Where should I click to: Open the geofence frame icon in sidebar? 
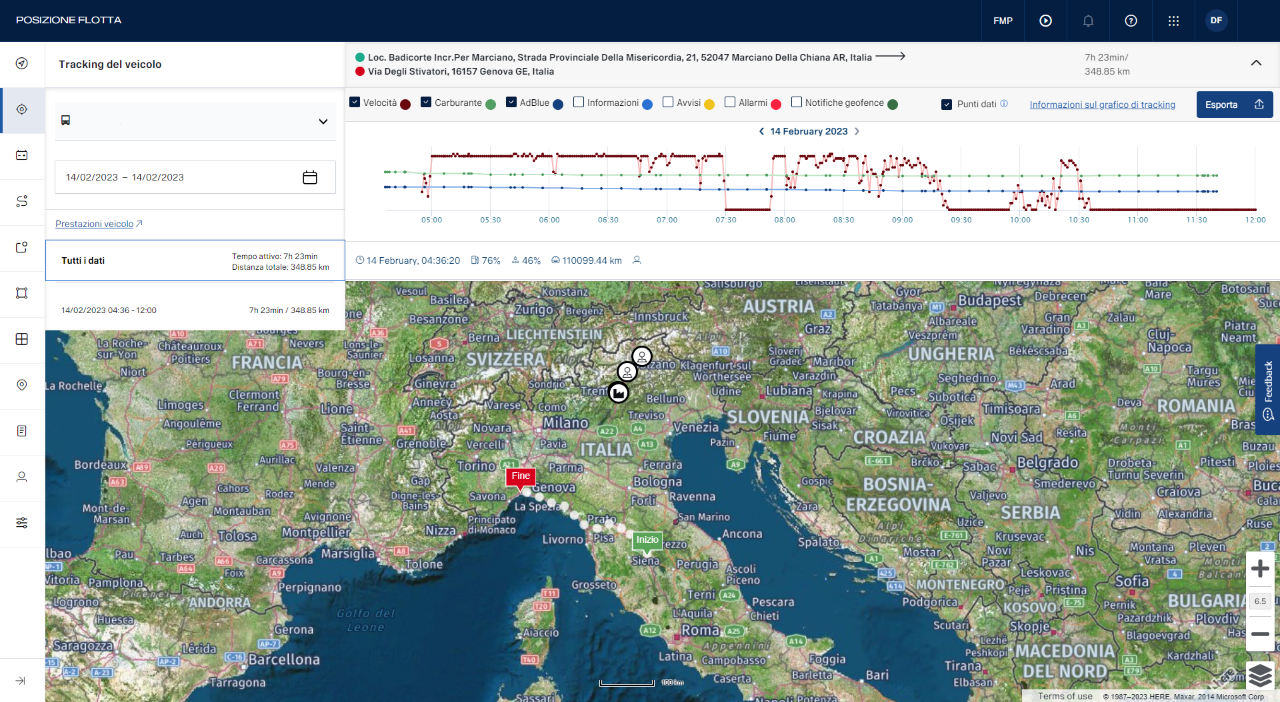pyautogui.click(x=22, y=293)
